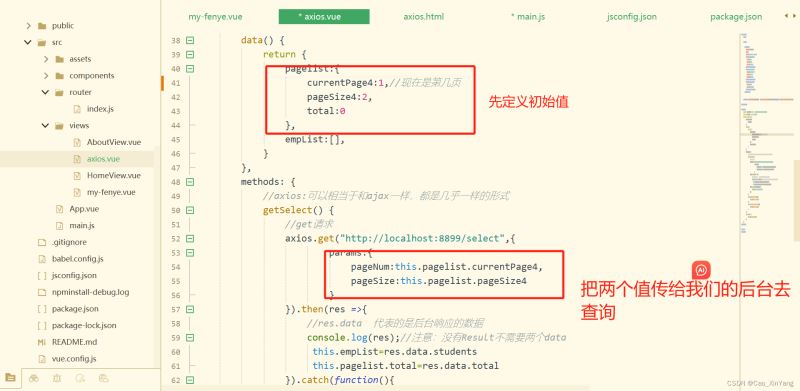Click the fourth bottom sidebar panel icon
The image size is (800, 391).
80,378
